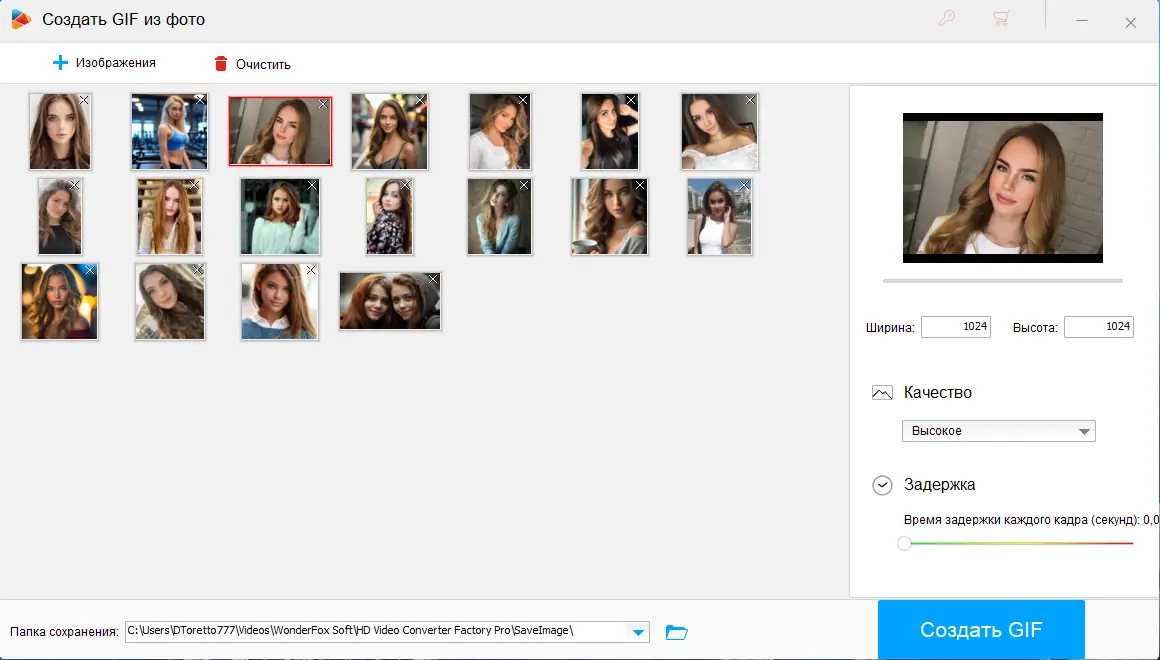Remove thumbnail of girl holding cup
Image resolution: width=1160 pixels, height=660 pixels.
pos(640,185)
